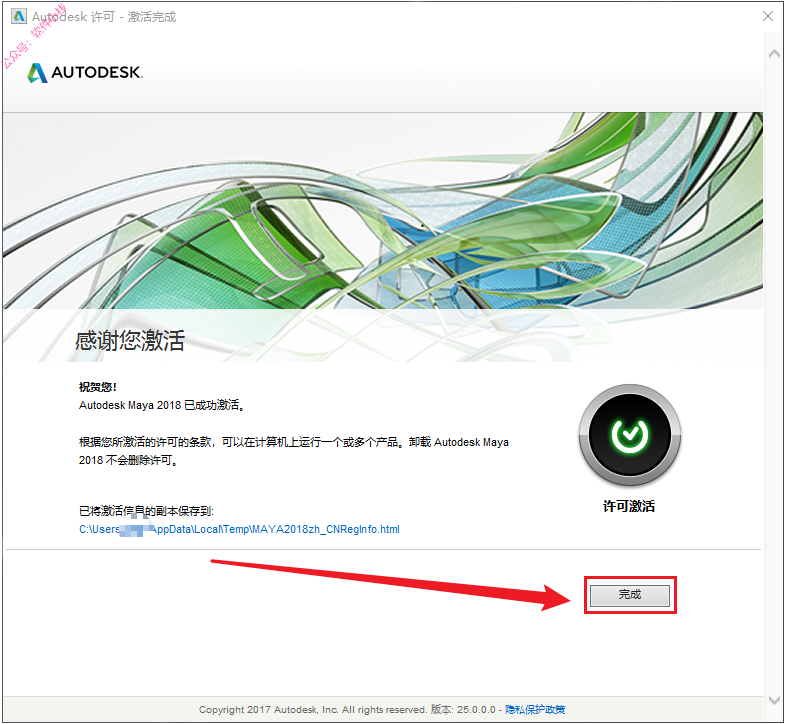Click the scrollbar up arrow
Viewport: 786px width, 724px height.
[x=774, y=53]
